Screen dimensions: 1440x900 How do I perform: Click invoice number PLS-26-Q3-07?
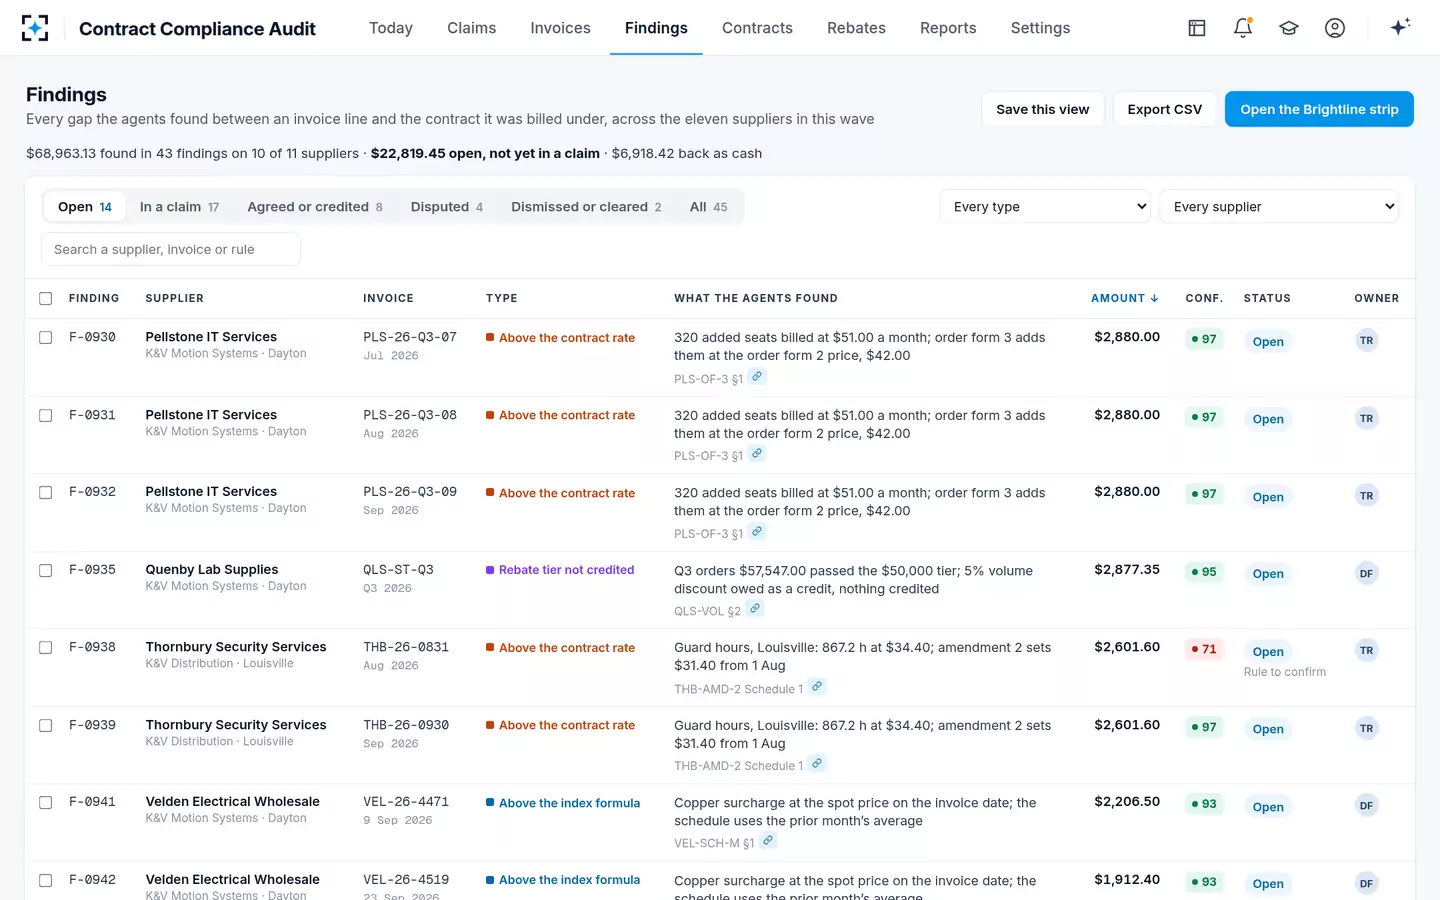[410, 337]
